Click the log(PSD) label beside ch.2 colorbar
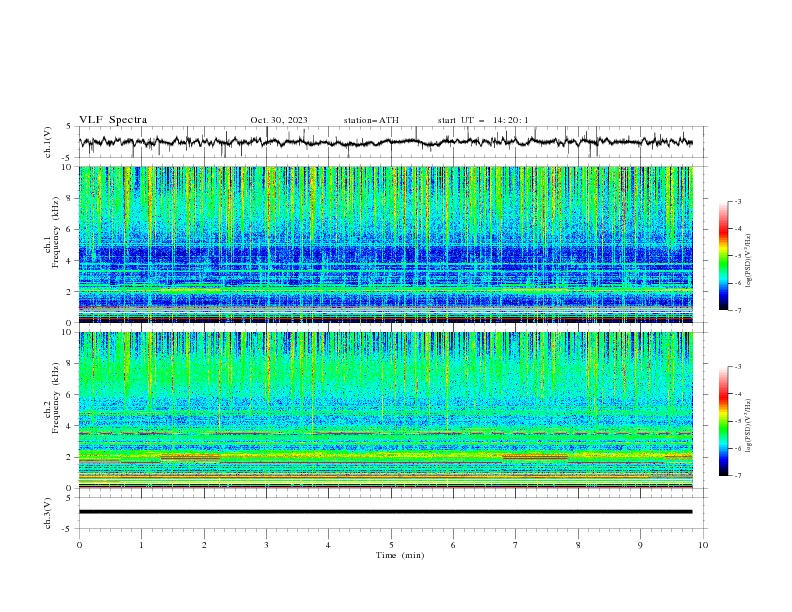The height and width of the screenshot is (612, 792). point(748,426)
